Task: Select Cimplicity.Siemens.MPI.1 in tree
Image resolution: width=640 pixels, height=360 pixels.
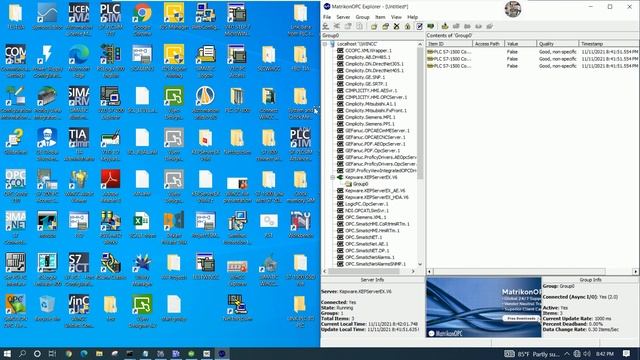Action: point(370,117)
